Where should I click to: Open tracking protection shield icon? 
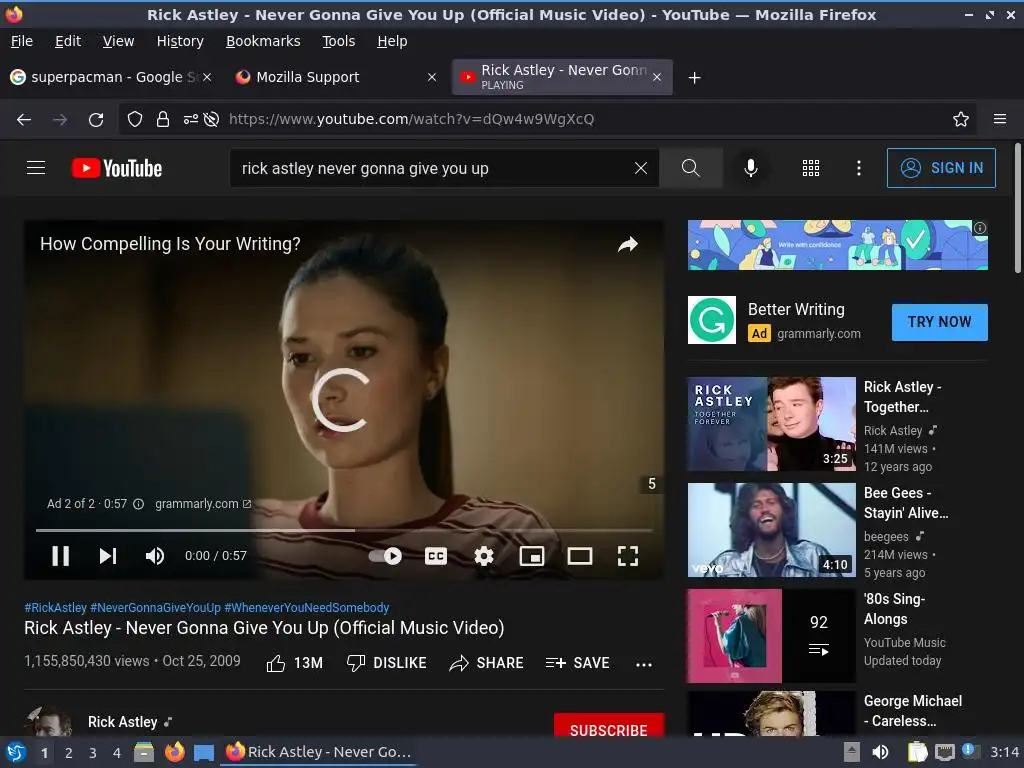tap(135, 119)
